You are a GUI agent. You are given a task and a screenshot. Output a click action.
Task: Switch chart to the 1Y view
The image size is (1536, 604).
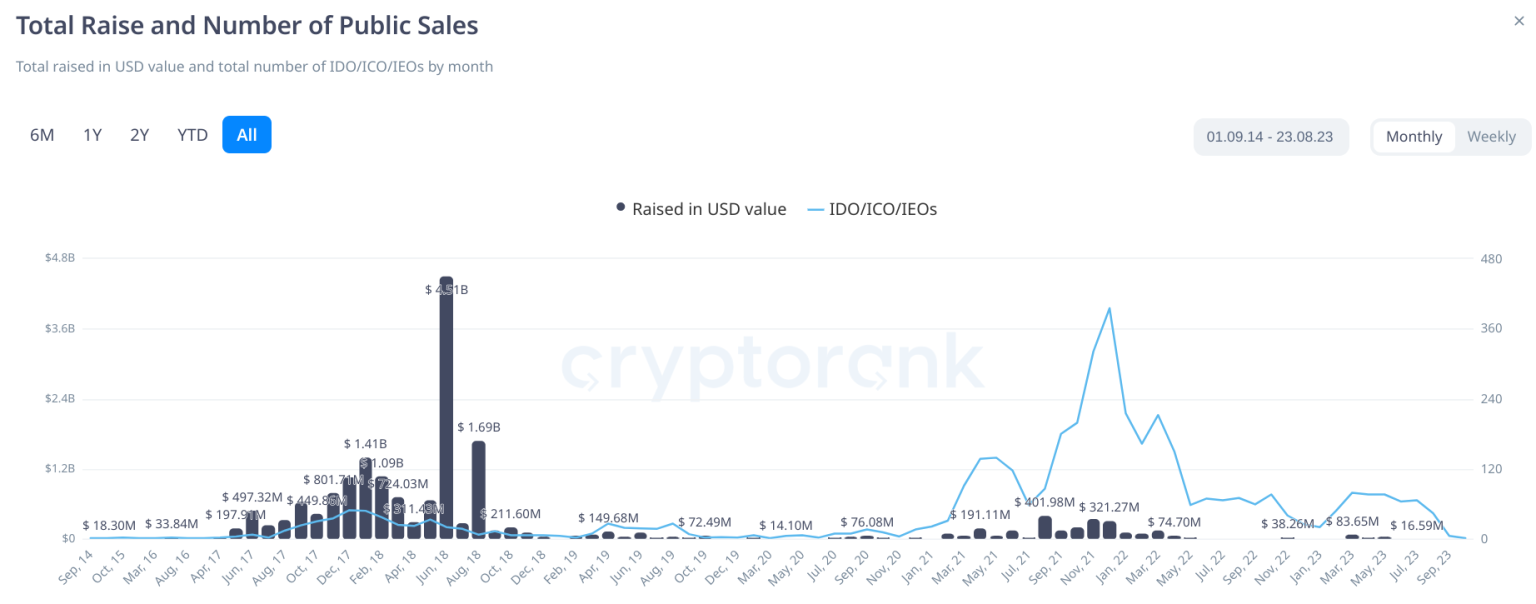click(92, 134)
